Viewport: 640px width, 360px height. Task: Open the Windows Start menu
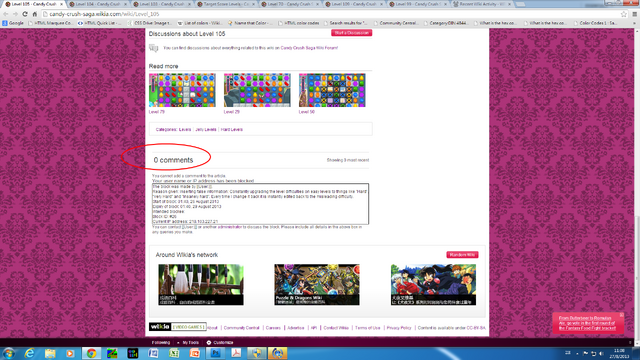(x=9, y=353)
